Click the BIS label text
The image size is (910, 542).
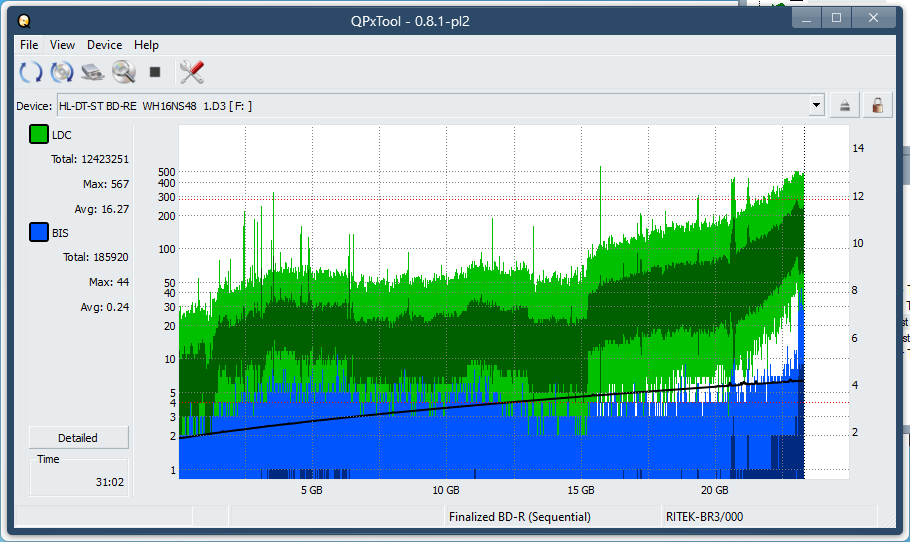tap(60, 233)
